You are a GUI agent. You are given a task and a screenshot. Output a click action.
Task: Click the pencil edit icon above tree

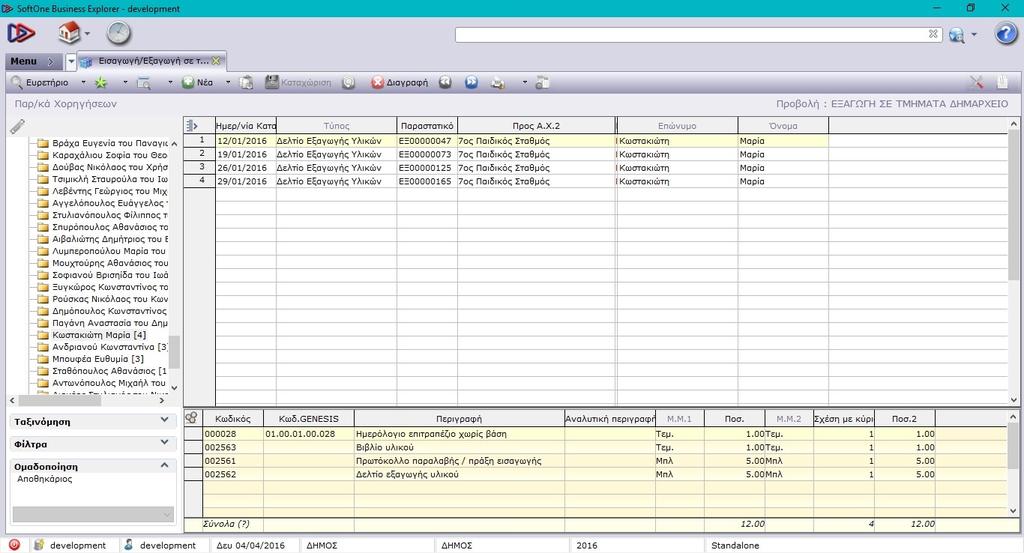pos(18,127)
